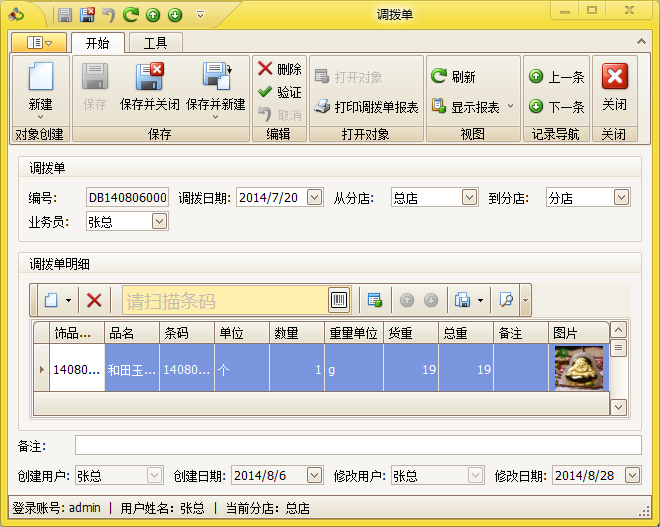Click the red 关闭 close button in ribbon
Image resolution: width=660 pixels, height=527 pixels.
(615, 87)
